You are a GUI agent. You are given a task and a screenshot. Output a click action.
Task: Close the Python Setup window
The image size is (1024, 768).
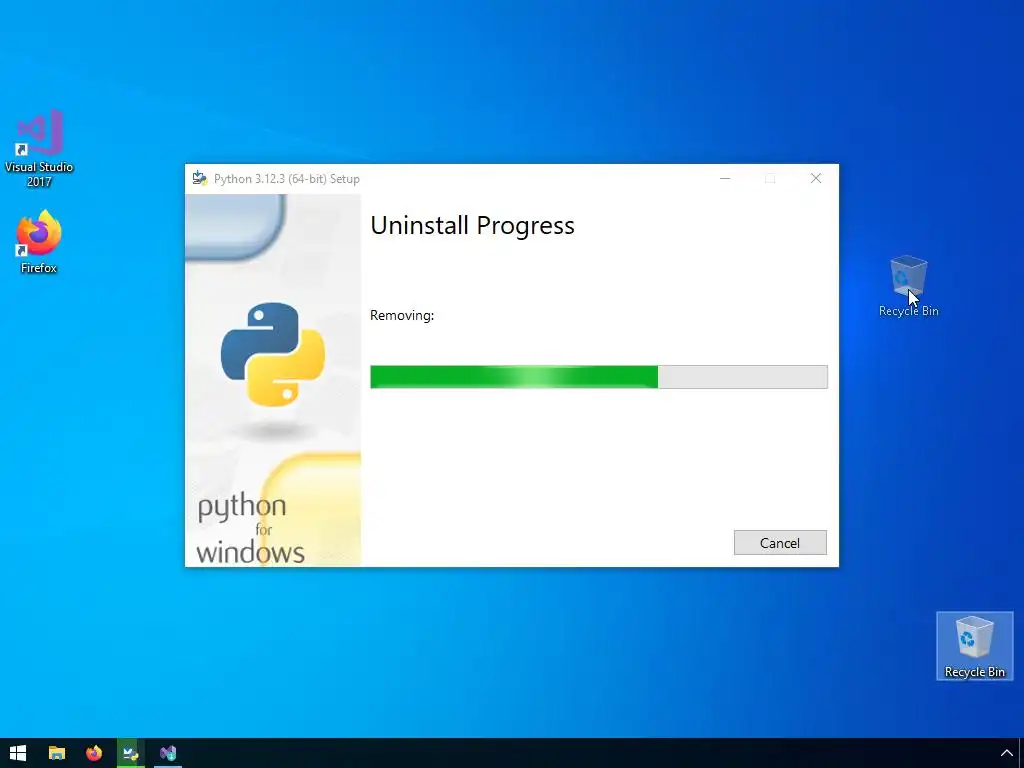point(816,178)
